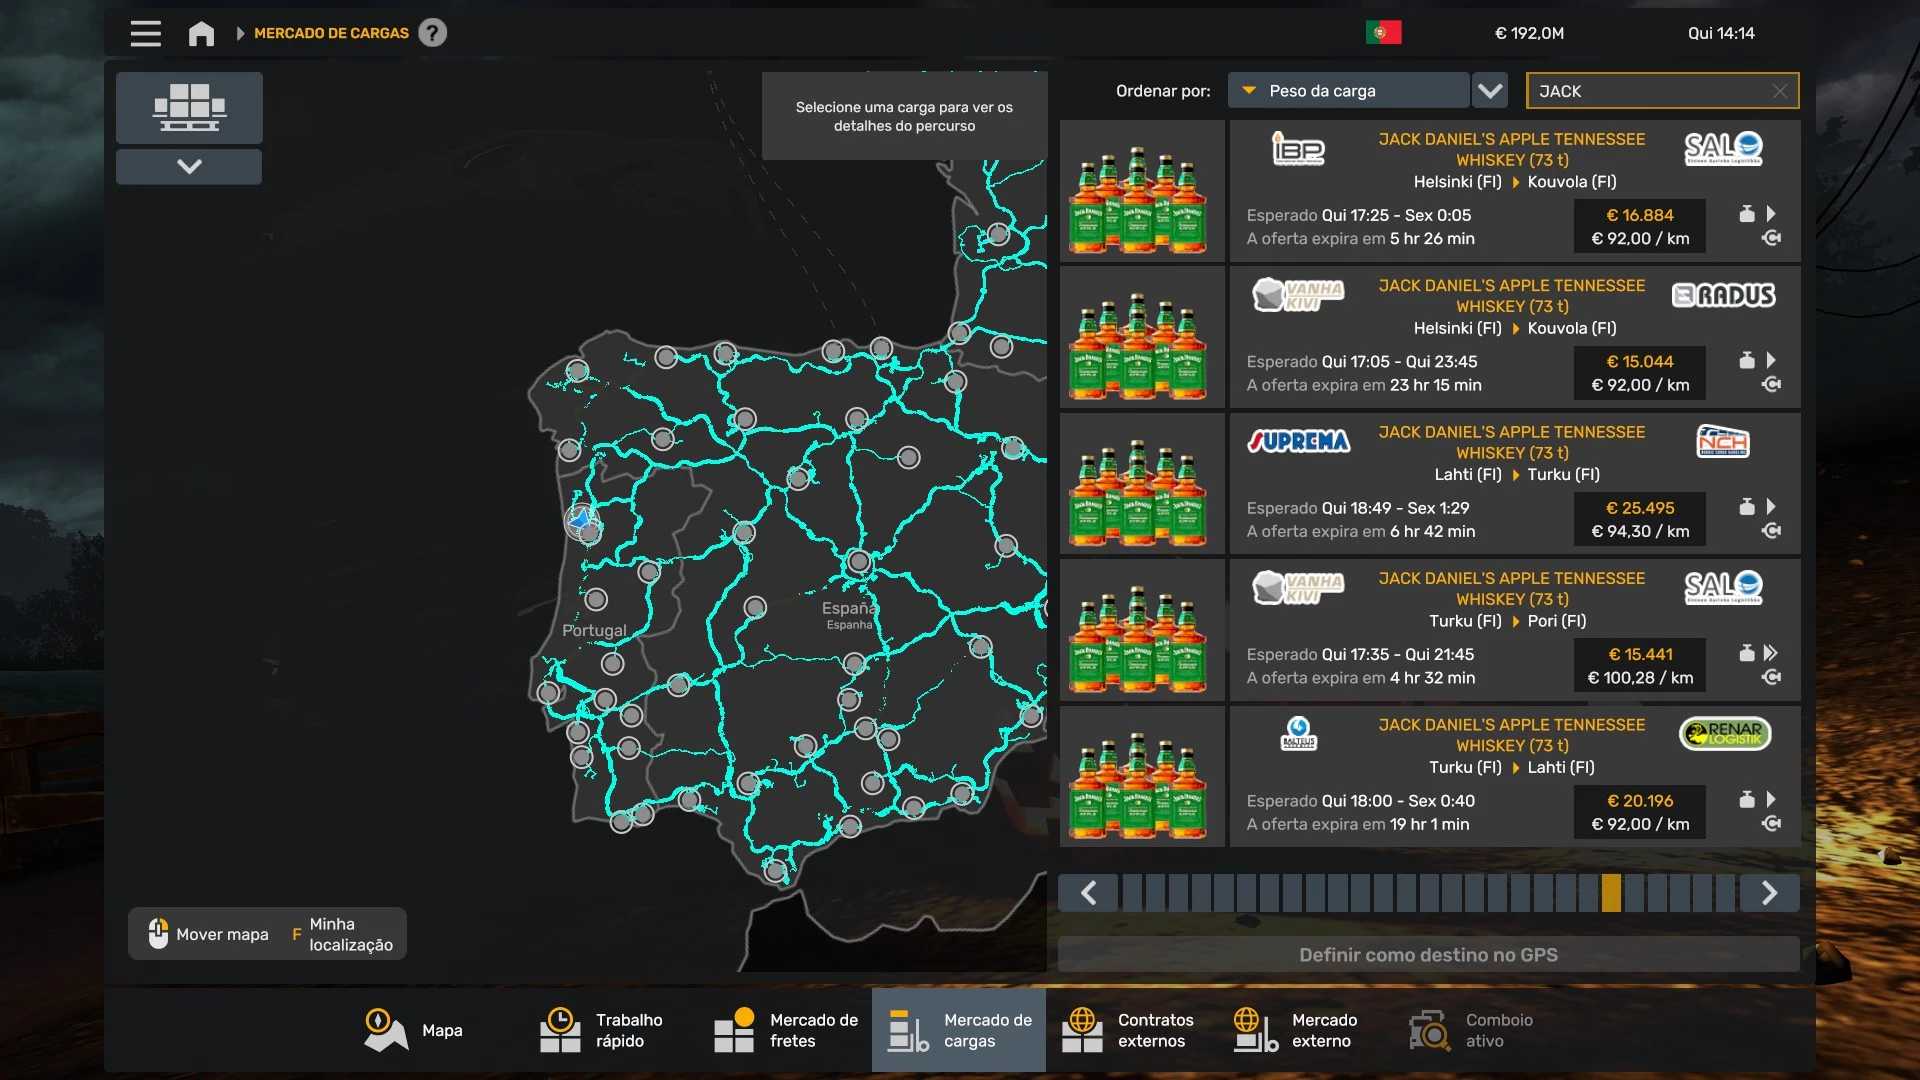Viewport: 1920px width, 1080px height.
Task: Open Contratos externos
Action: pos(1130,1030)
